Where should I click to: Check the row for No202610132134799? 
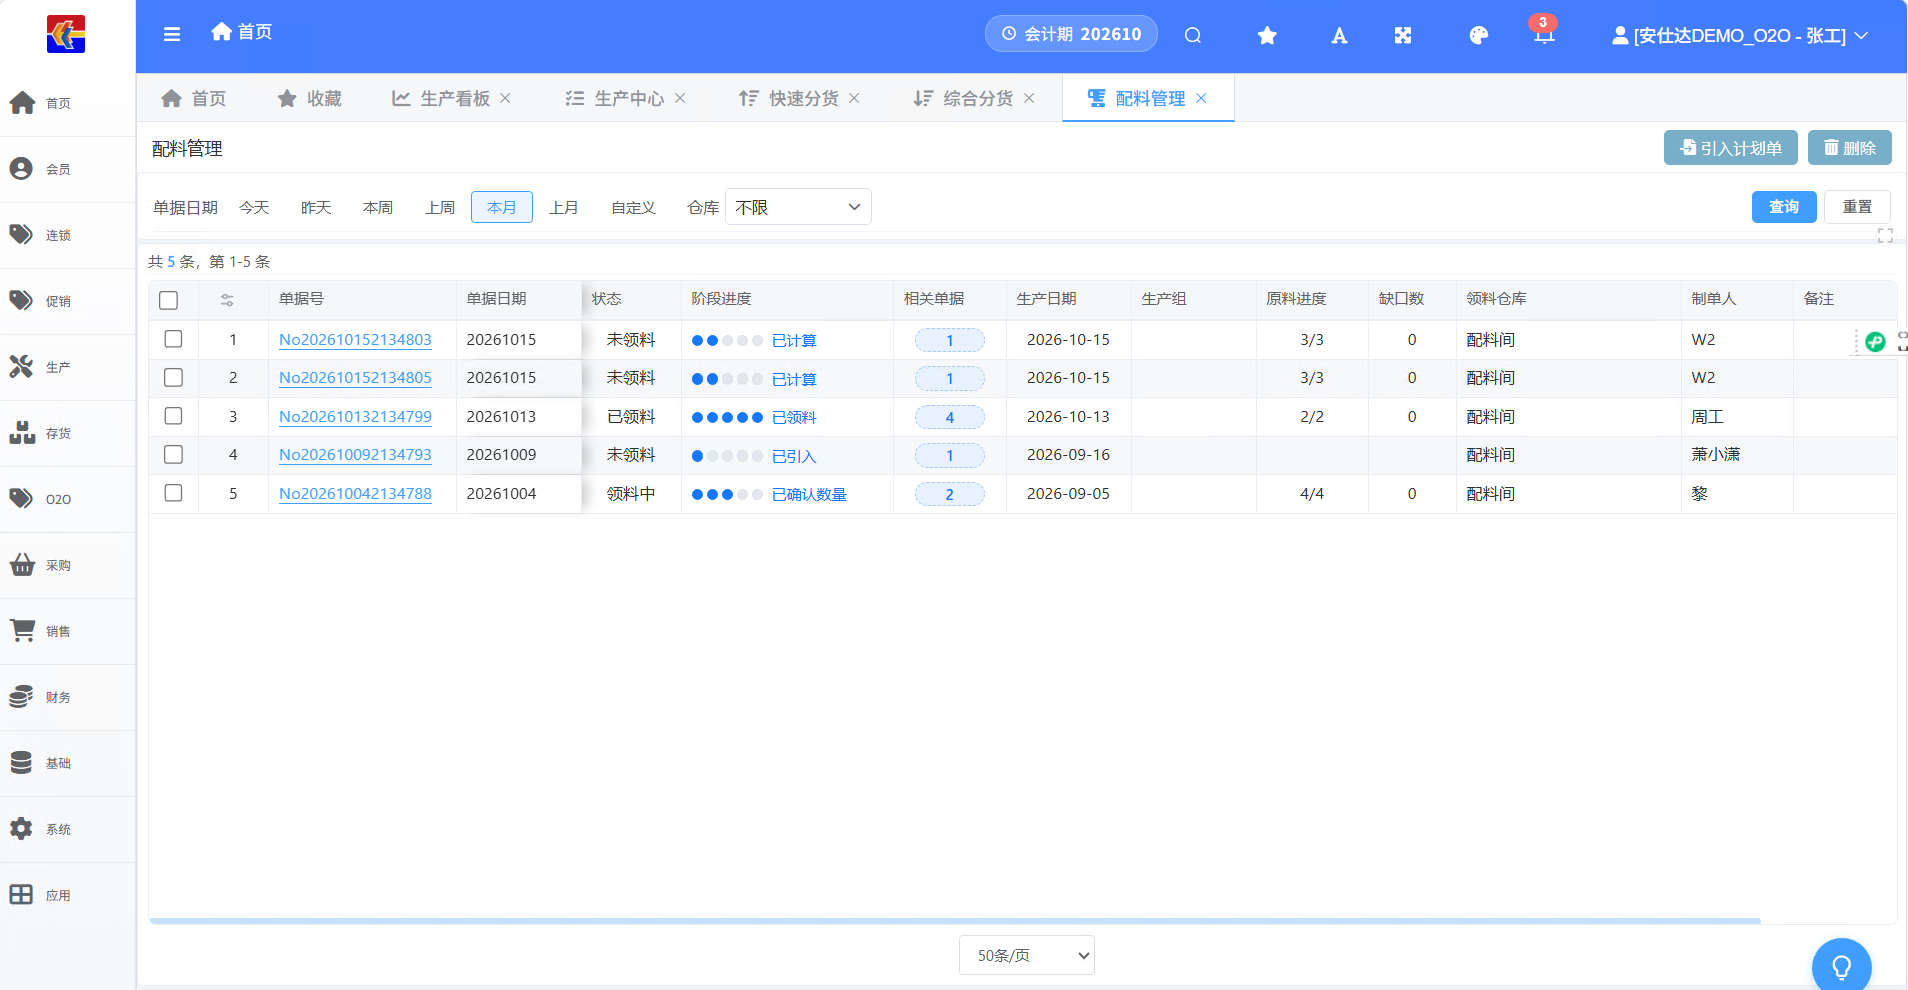[173, 416]
